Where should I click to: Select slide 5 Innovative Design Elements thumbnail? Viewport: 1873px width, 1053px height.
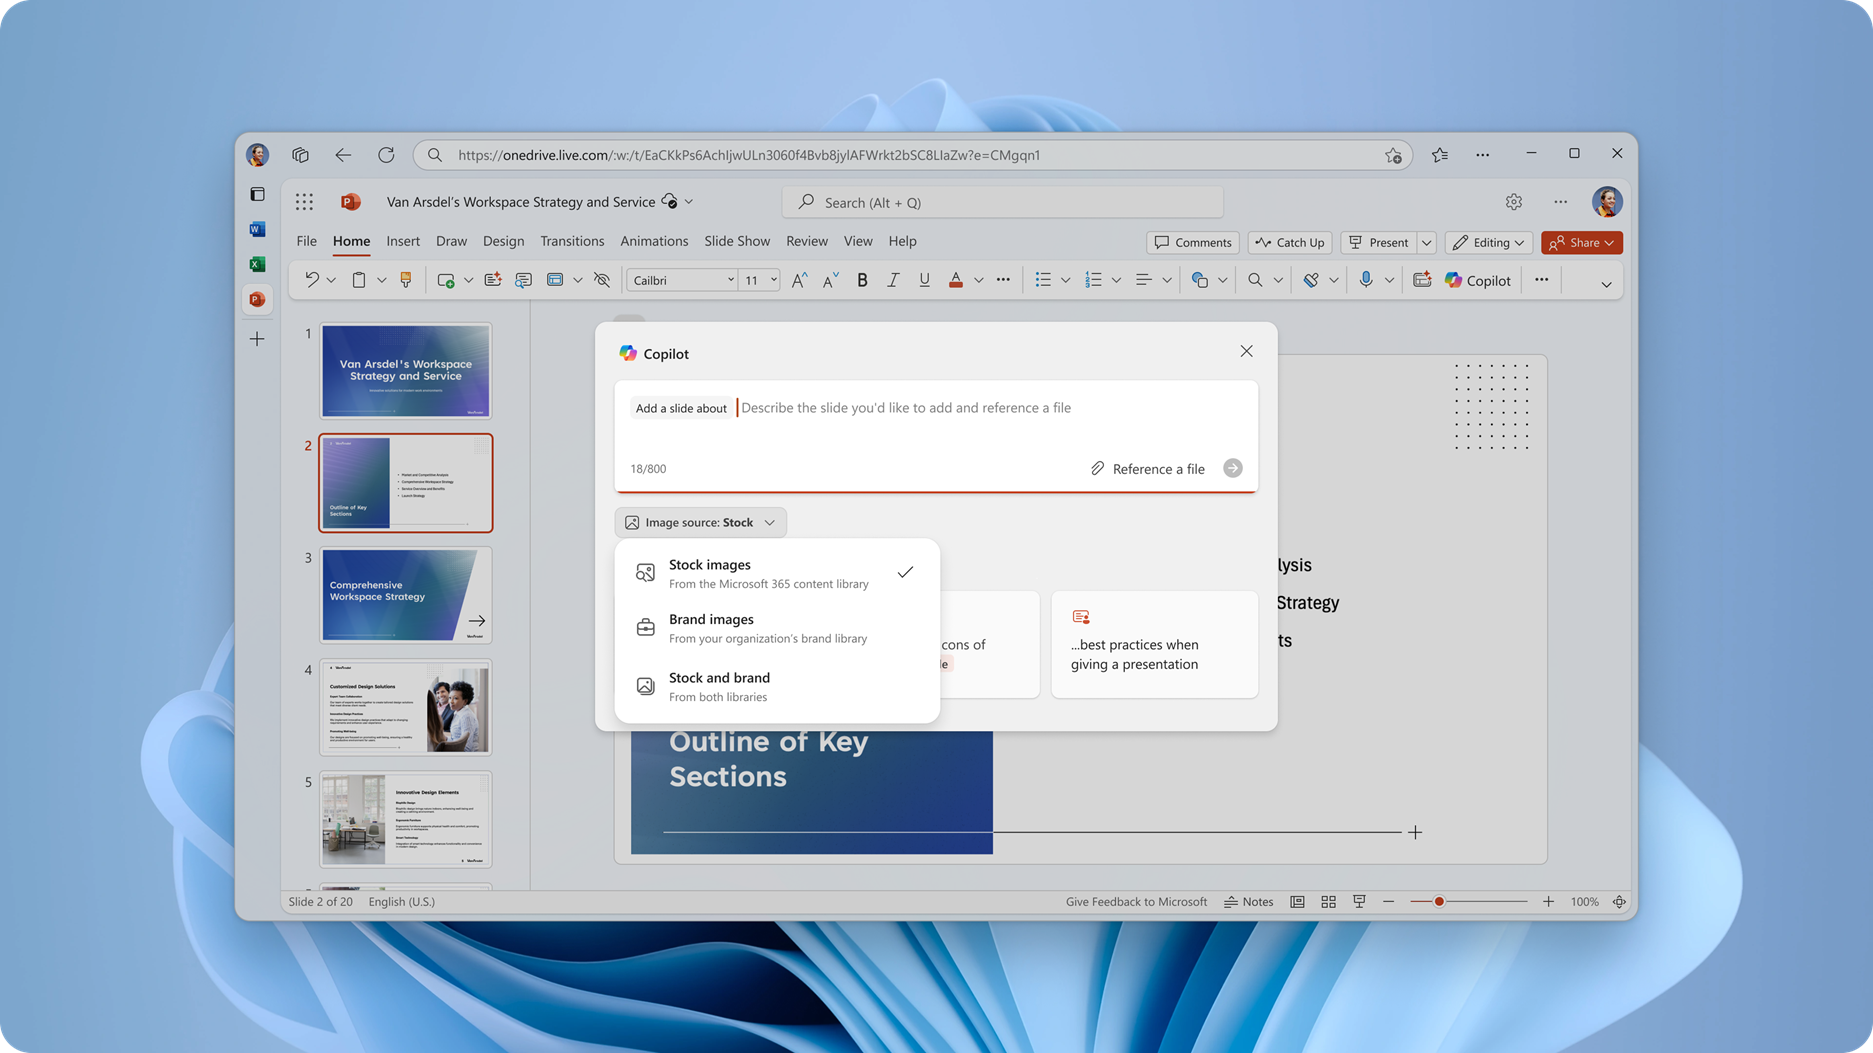click(x=406, y=819)
